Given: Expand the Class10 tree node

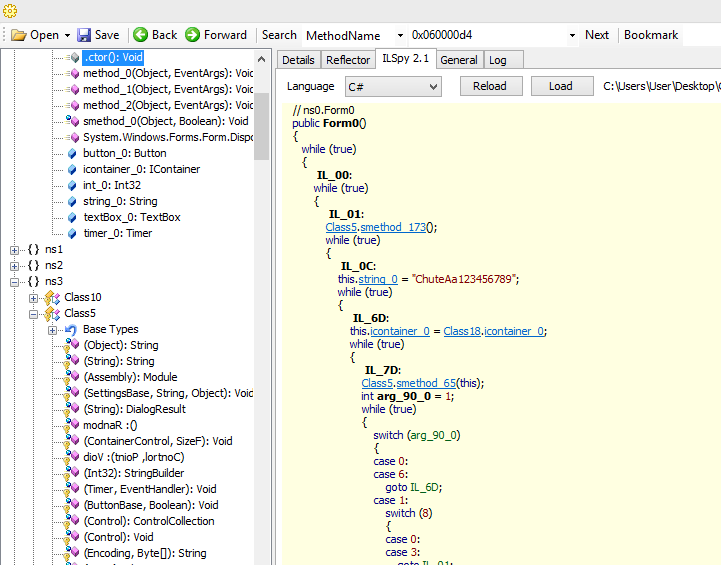Looking at the screenshot, I should (x=34, y=298).
